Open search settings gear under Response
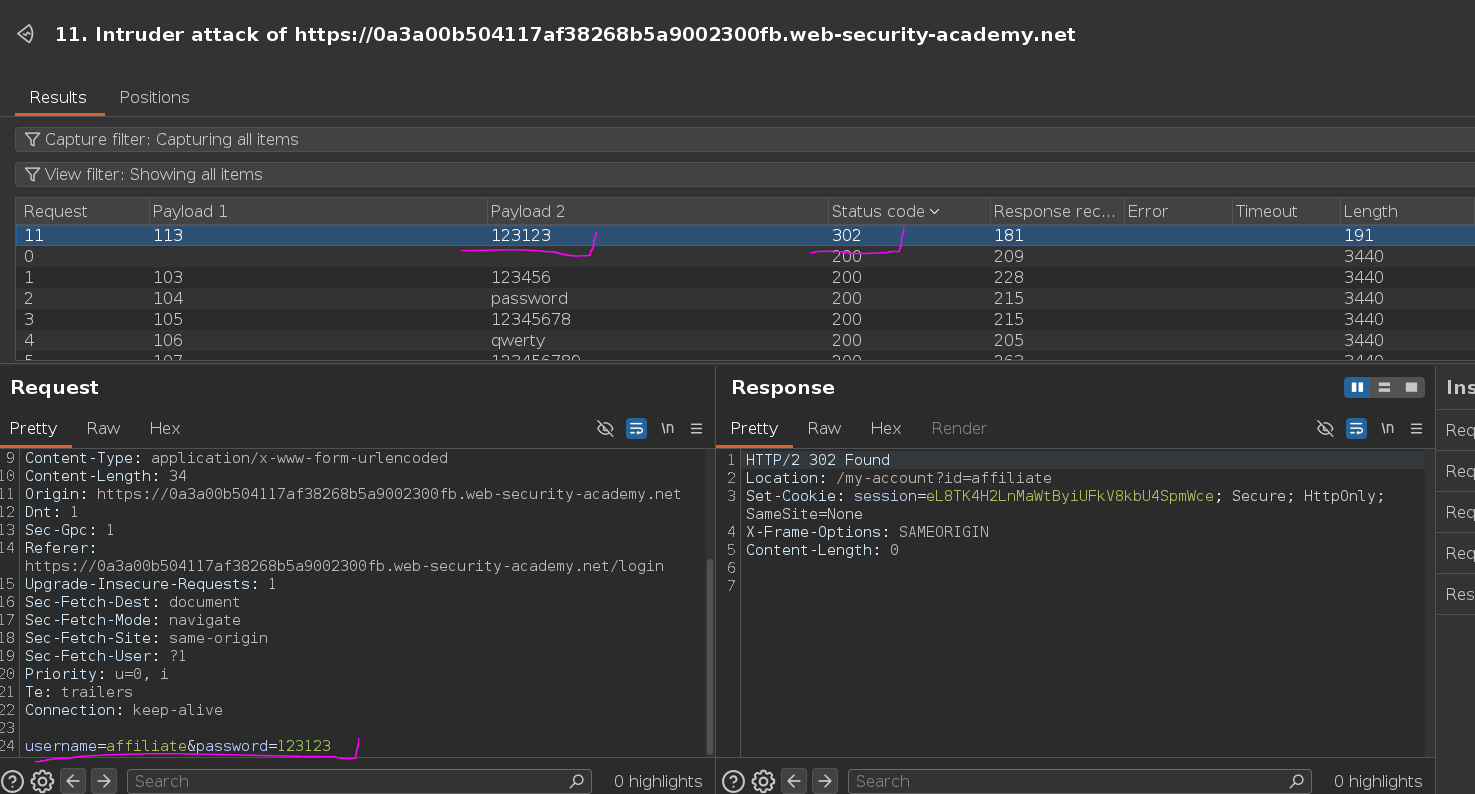The width and height of the screenshot is (1475, 794). (763, 781)
